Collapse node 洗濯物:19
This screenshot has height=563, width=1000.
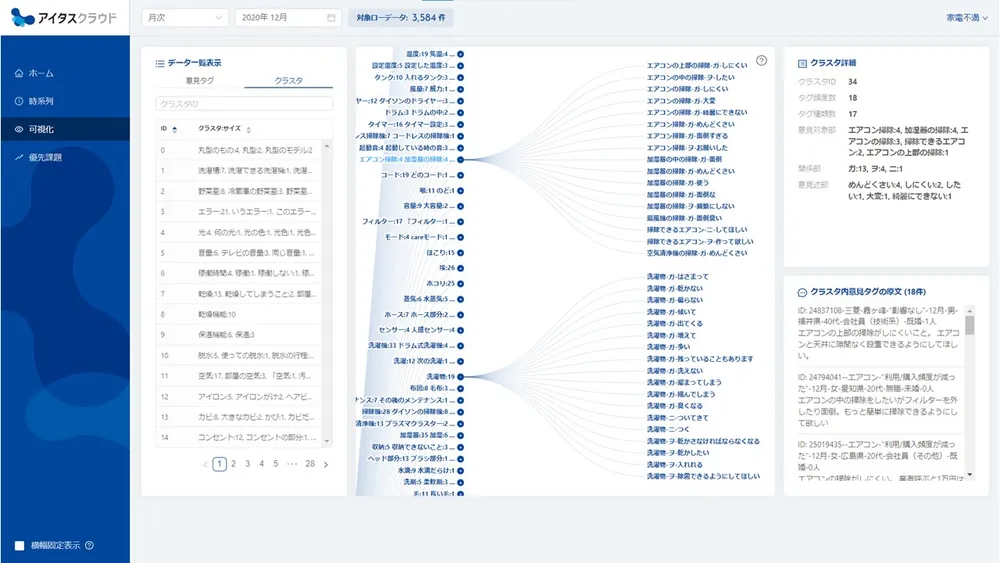(460, 377)
